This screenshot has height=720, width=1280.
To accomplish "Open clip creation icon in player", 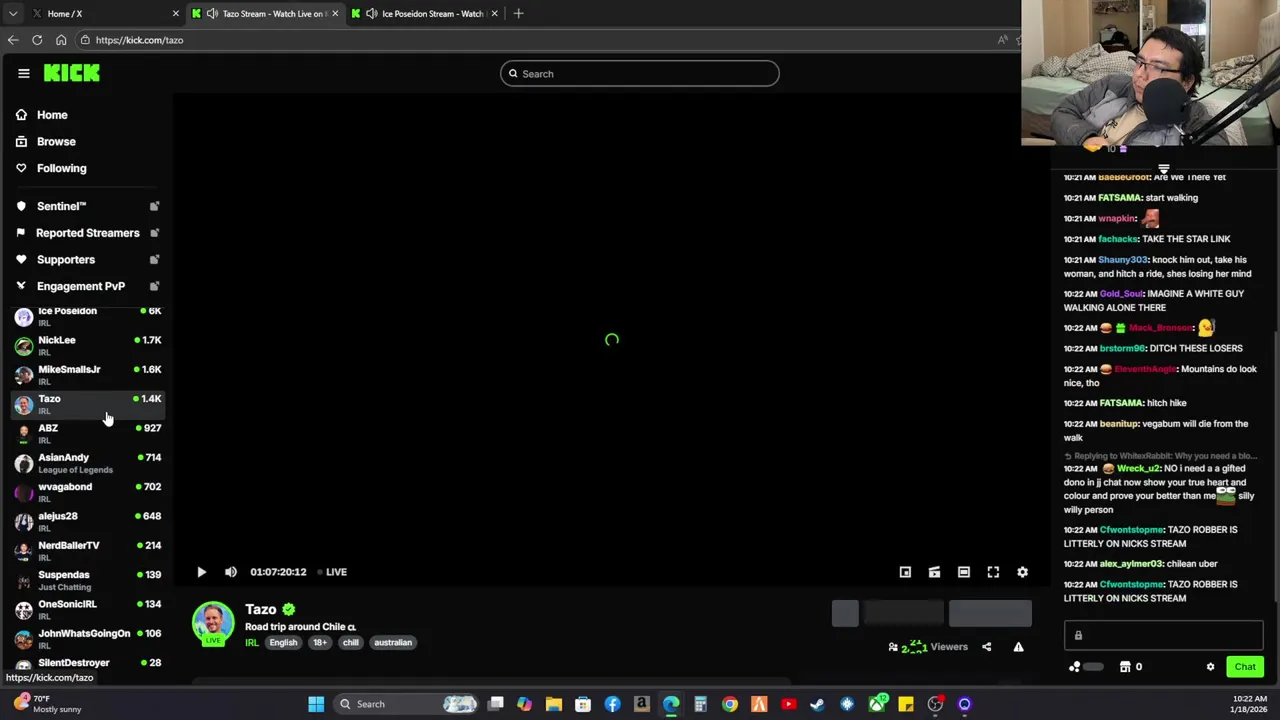I will 934,572.
